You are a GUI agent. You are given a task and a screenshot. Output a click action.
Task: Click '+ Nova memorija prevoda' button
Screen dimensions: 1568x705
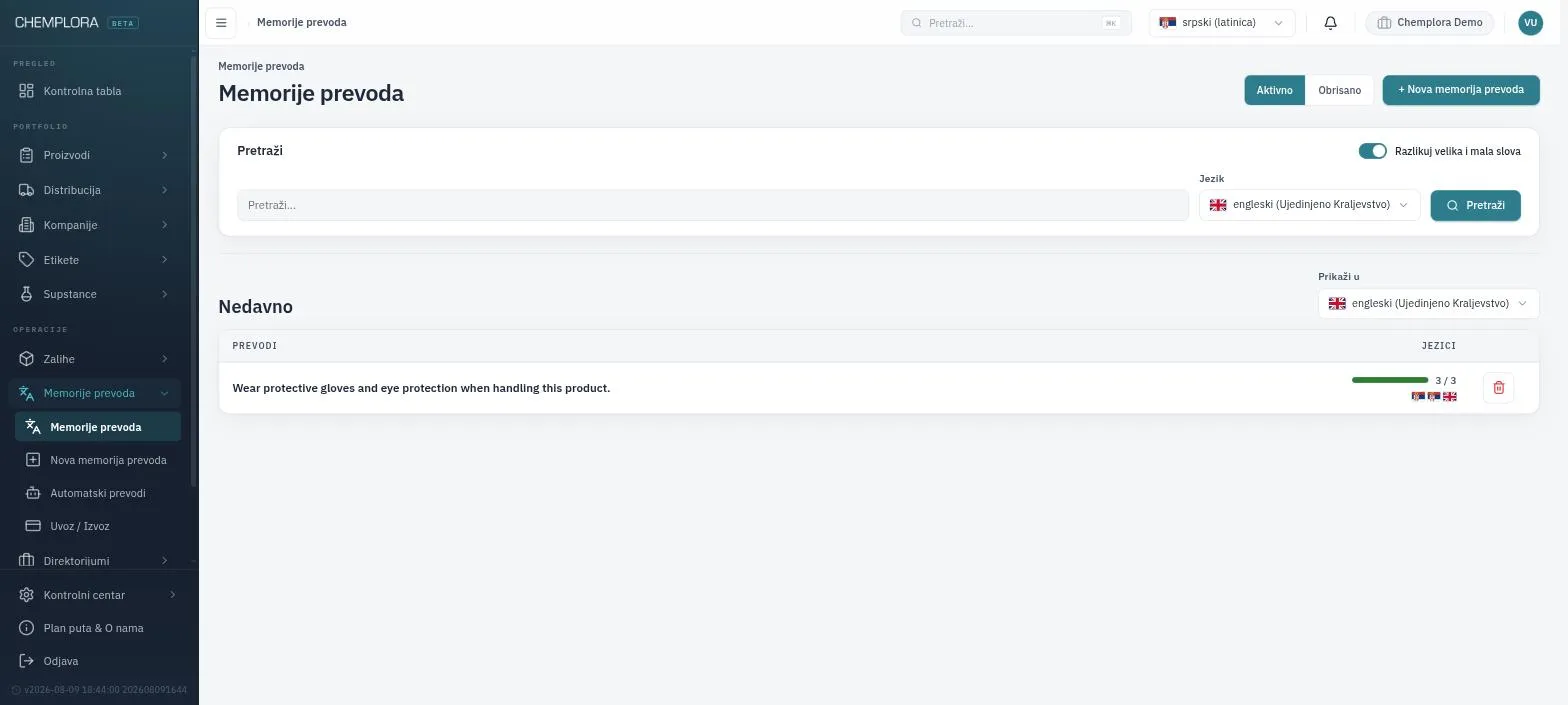(x=1461, y=90)
